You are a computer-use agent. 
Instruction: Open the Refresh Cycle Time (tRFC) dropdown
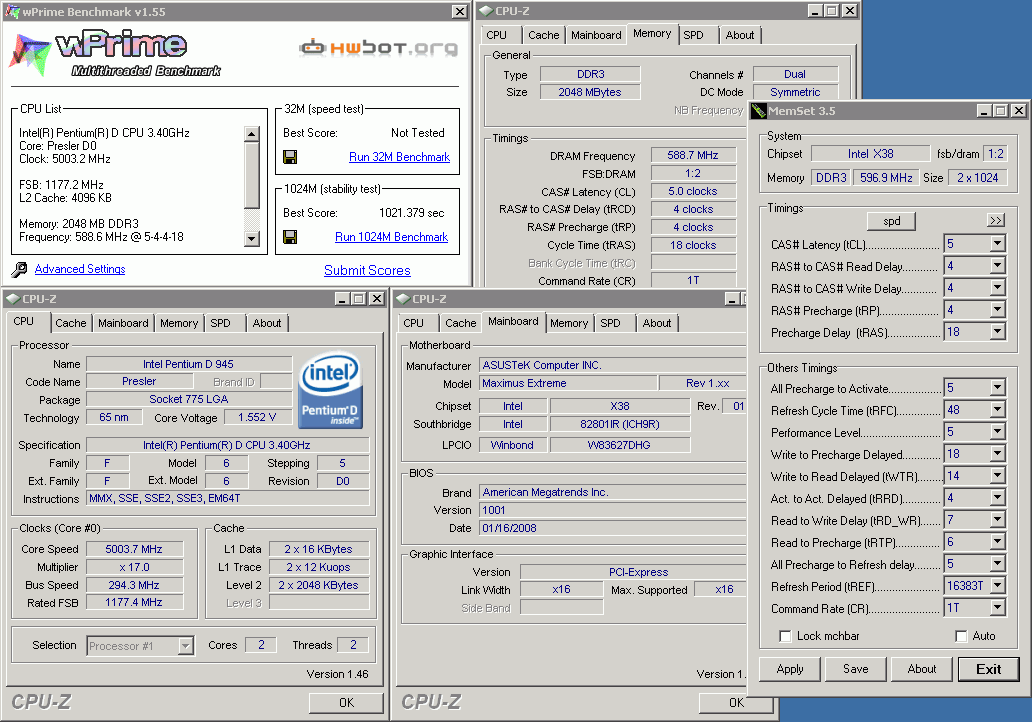click(x=998, y=410)
